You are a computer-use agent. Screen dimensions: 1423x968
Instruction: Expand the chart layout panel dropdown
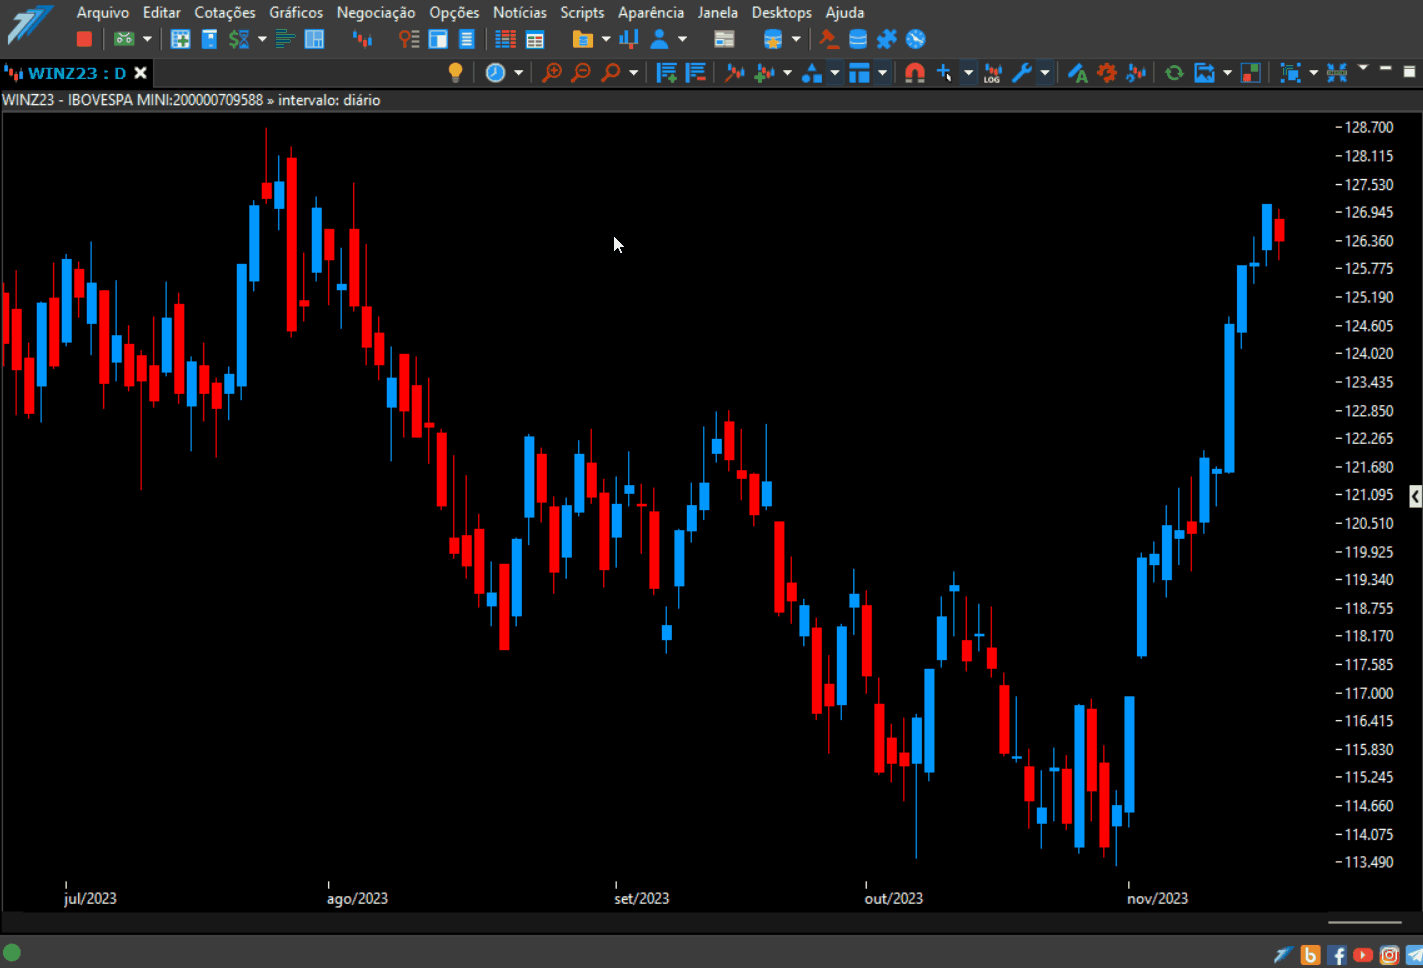point(882,72)
